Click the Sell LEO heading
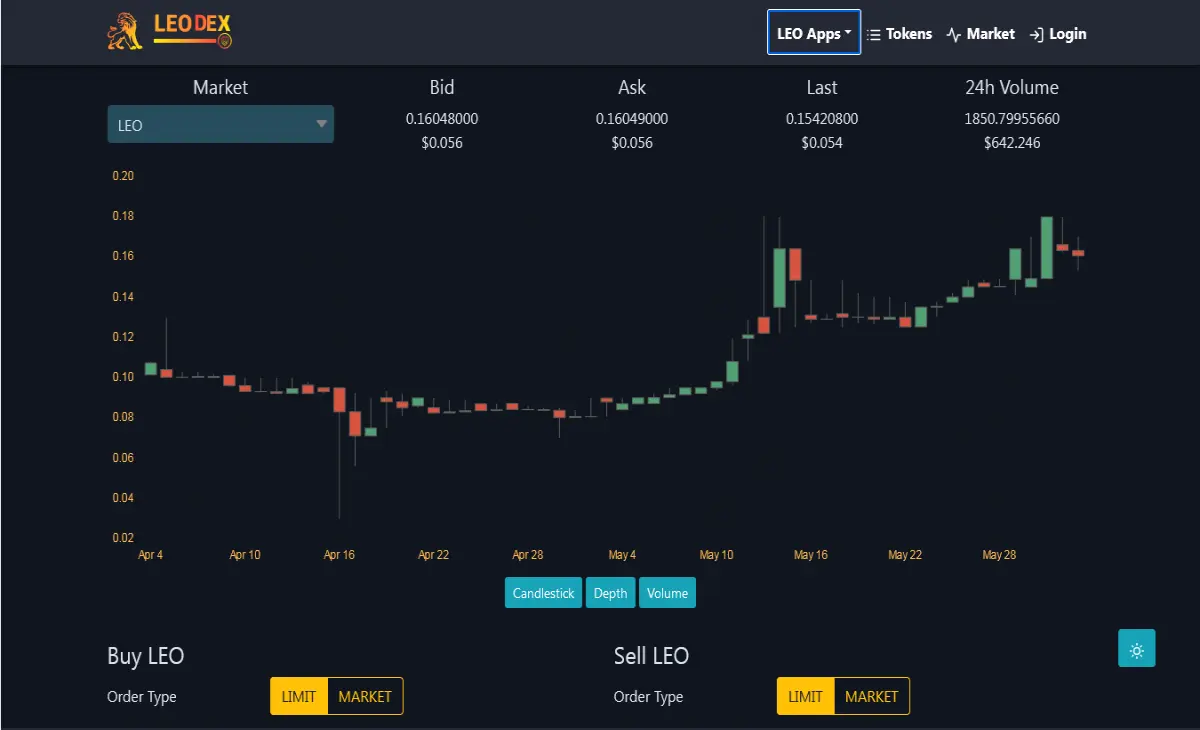 (x=651, y=656)
